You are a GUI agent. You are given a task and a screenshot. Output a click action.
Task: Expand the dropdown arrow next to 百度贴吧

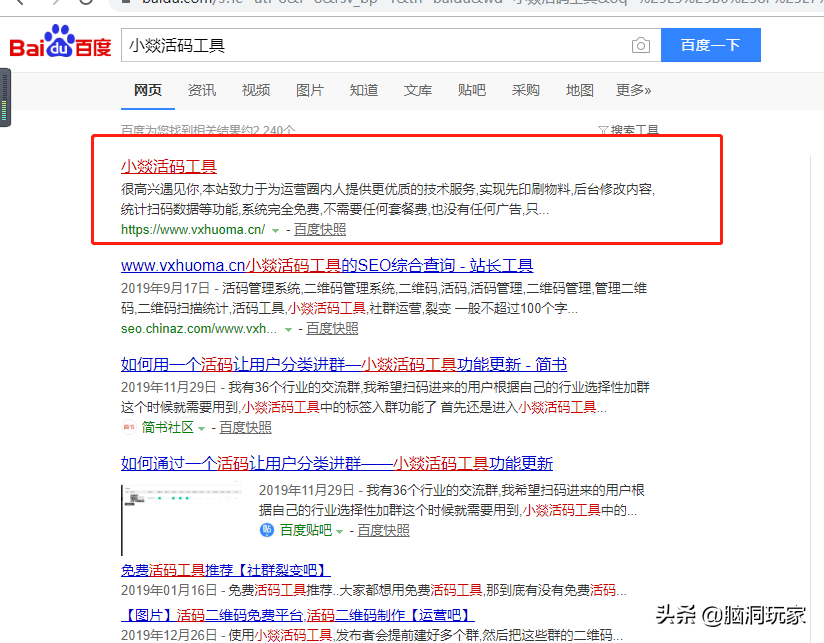click(339, 532)
